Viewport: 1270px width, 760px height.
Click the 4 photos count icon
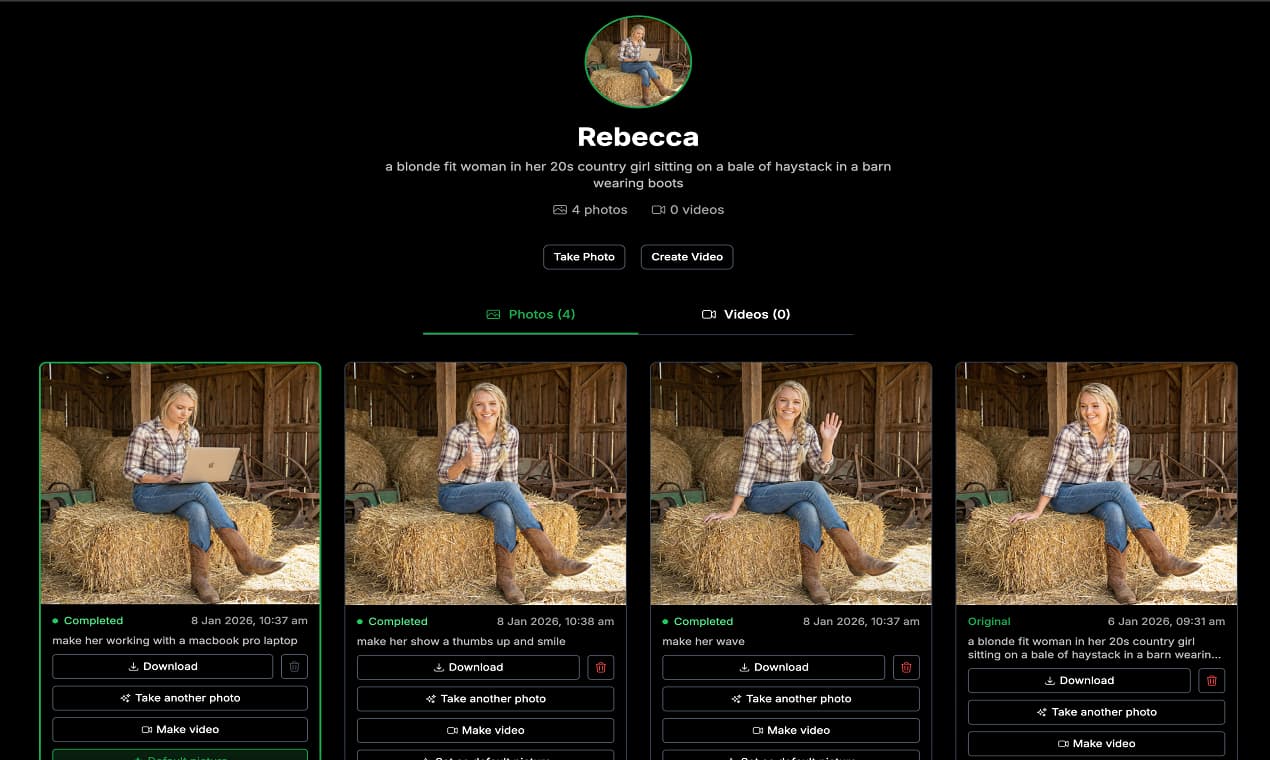pos(560,210)
